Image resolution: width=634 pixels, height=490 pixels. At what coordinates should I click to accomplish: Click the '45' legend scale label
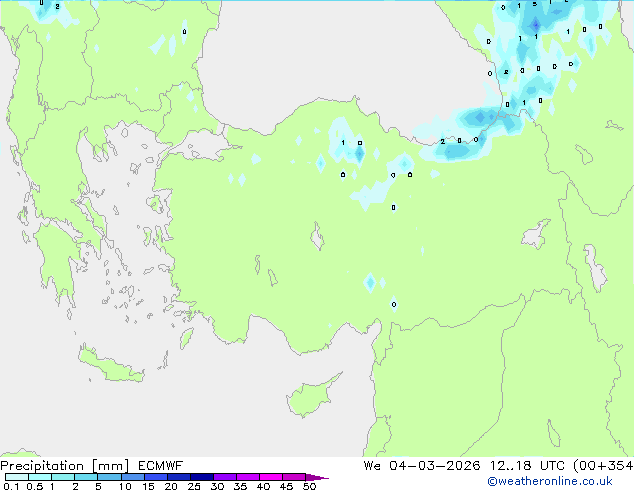(x=286, y=486)
